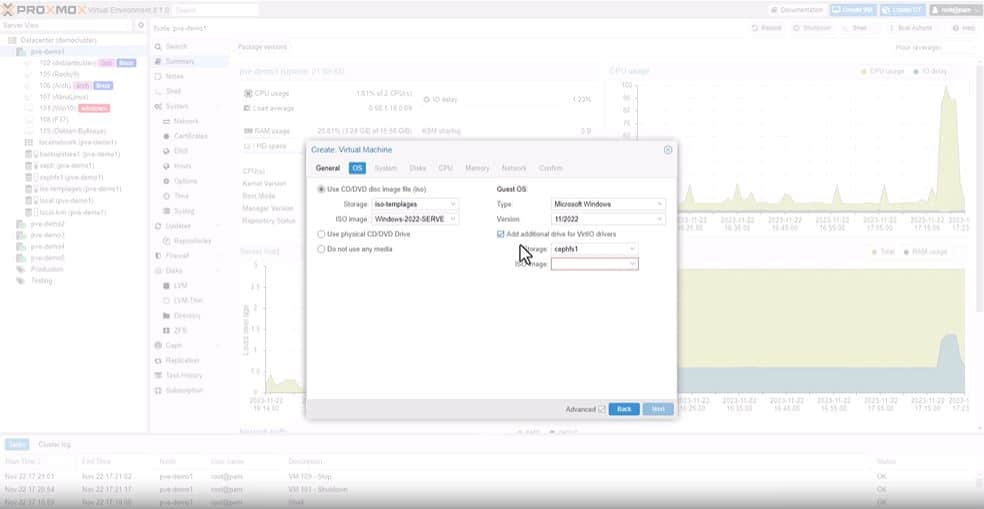Click the summary panel vertical scrollbar
The width and height of the screenshot is (984, 509).
979,188
